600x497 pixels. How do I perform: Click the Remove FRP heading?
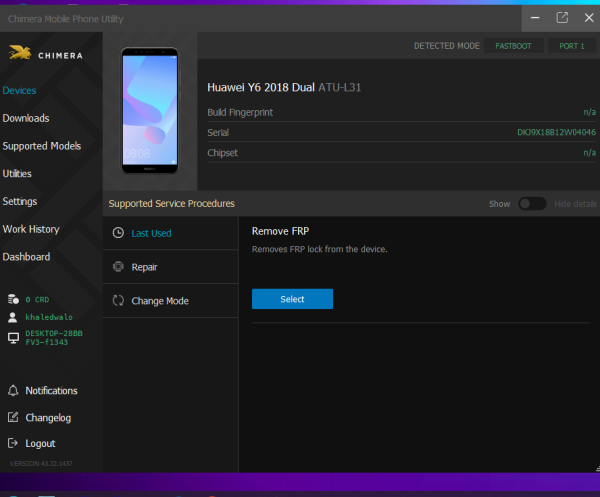280,231
